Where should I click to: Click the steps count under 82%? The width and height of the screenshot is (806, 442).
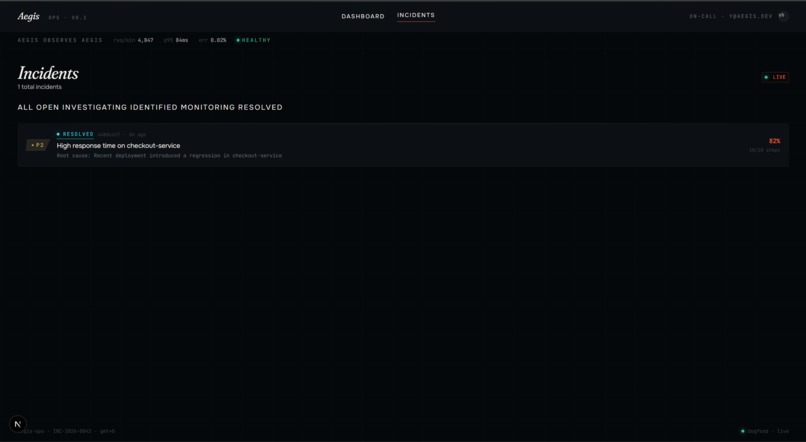pyautogui.click(x=764, y=150)
